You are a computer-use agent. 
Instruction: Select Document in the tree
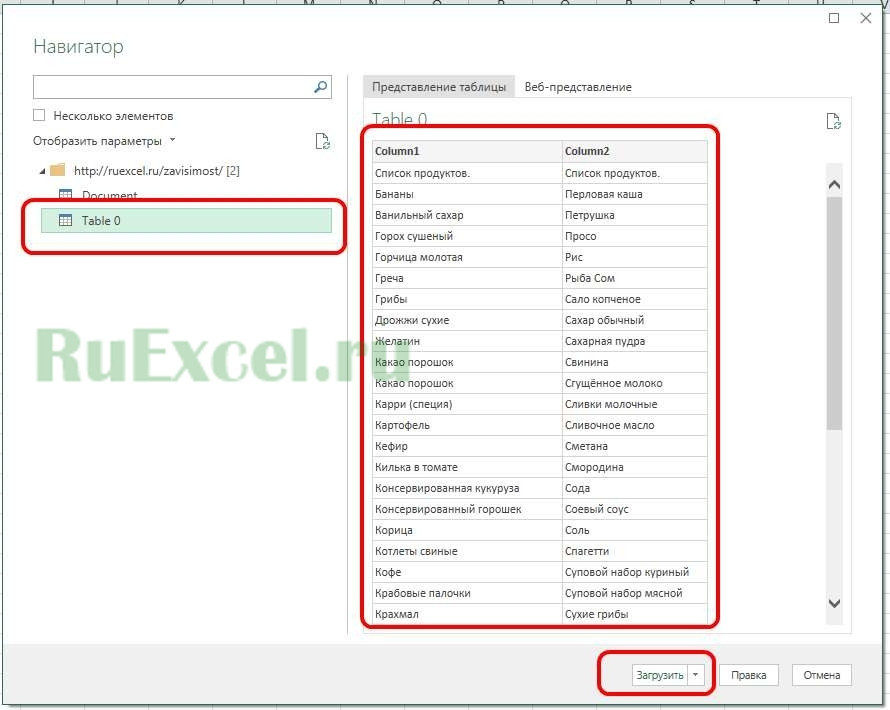pos(110,195)
